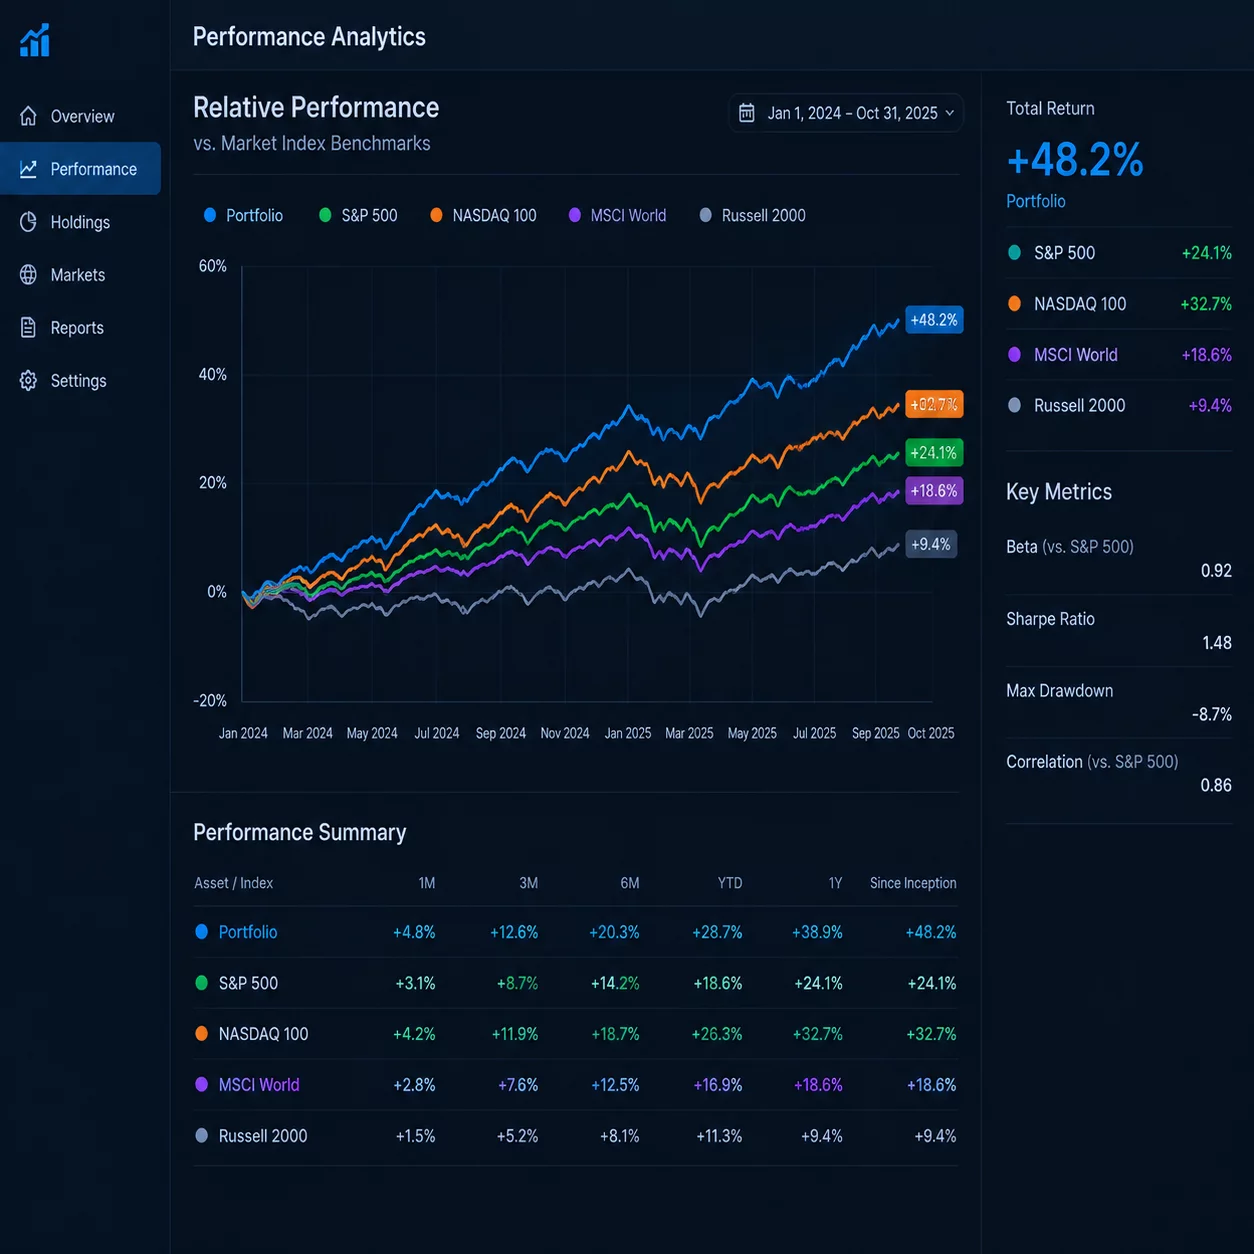Toggle the MSCI World series in chart legend
Viewport: 1254px width, 1254px height.
tap(617, 215)
